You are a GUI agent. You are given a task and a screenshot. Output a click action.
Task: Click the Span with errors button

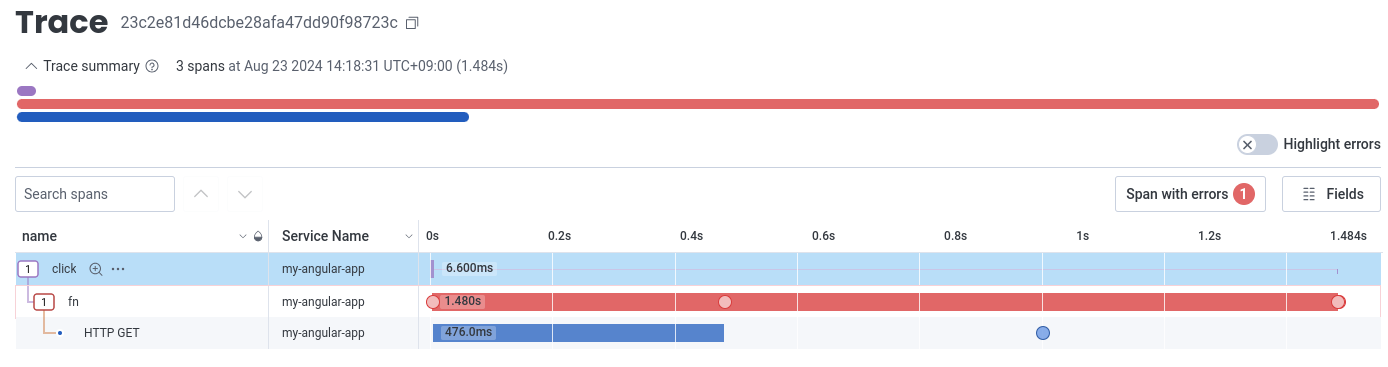(x=1190, y=194)
